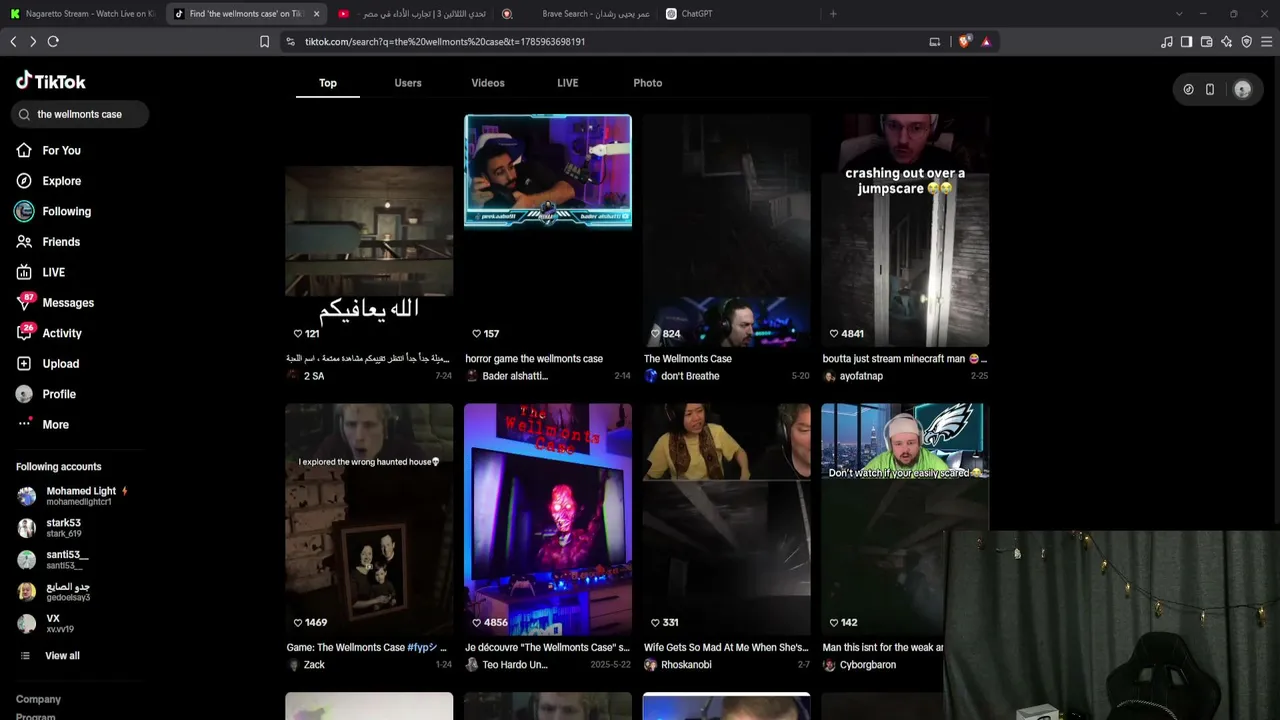The height and width of the screenshot is (720, 1280).
Task: Open the 'I explored the wrong haunted house' video
Action: (x=369, y=520)
